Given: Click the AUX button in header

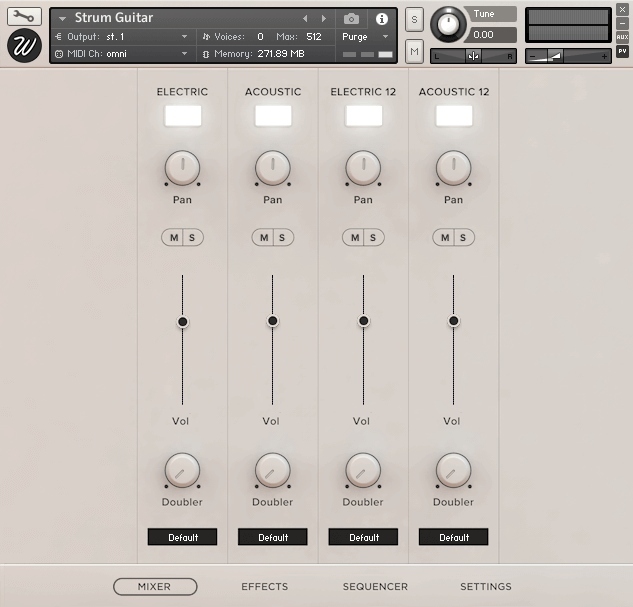Looking at the screenshot, I should [622, 37].
